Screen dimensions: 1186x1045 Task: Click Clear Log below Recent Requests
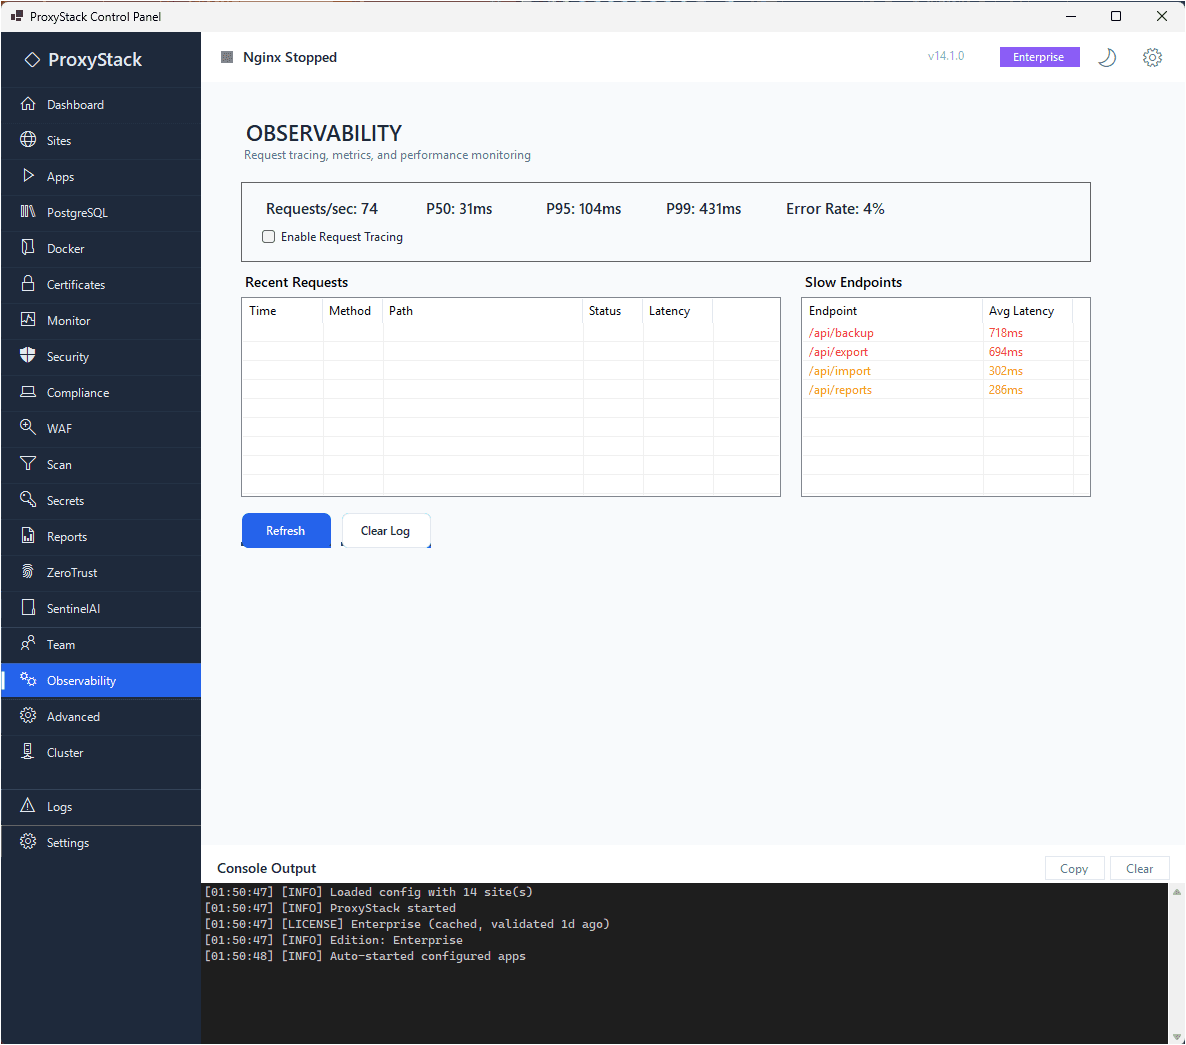click(386, 530)
